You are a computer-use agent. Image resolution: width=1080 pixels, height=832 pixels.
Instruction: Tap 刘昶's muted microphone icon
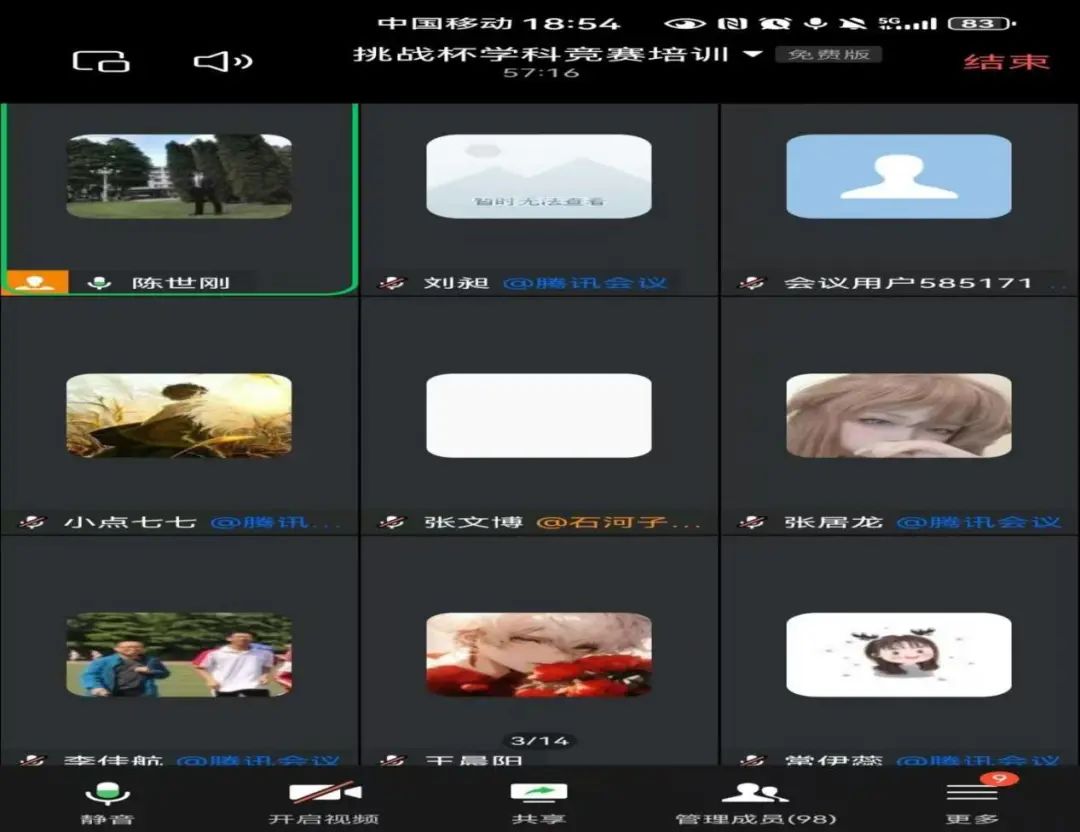[x=391, y=283]
